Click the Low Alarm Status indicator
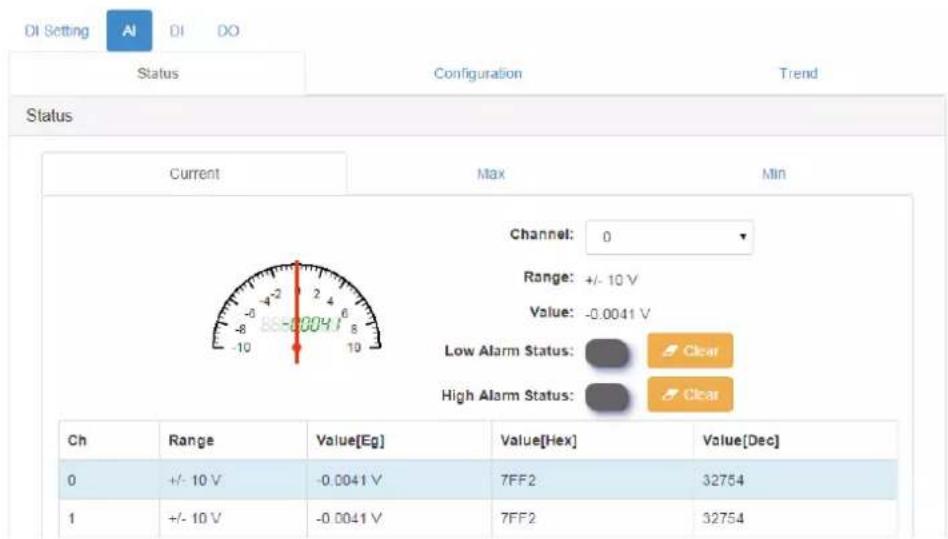Viewport: 948px width, 539px height. tap(607, 352)
